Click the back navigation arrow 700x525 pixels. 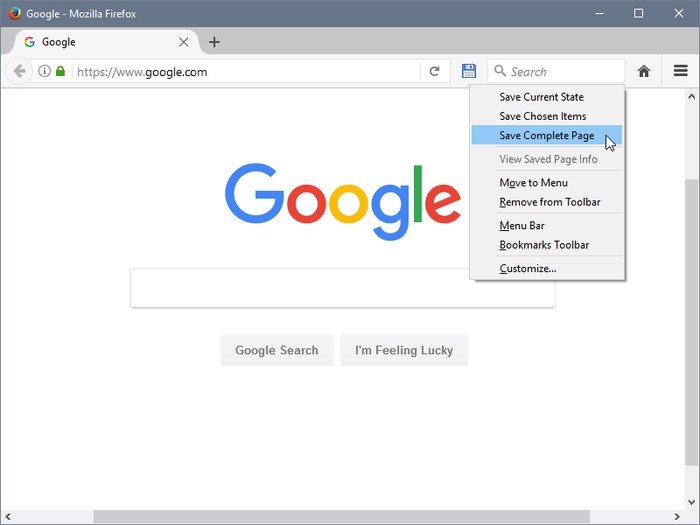coord(19,71)
